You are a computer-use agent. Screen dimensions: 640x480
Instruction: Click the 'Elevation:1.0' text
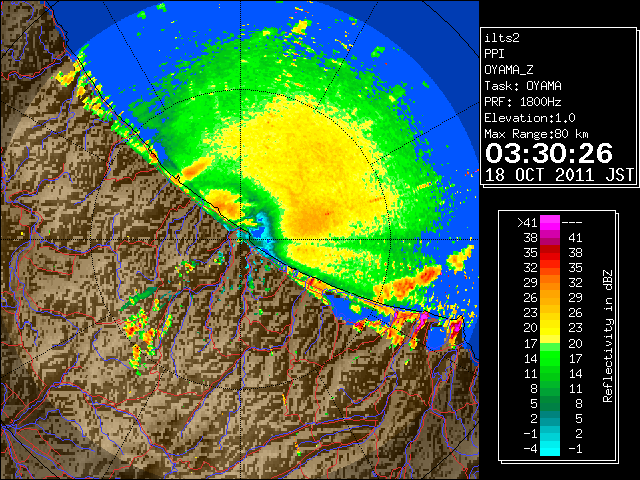coord(530,118)
